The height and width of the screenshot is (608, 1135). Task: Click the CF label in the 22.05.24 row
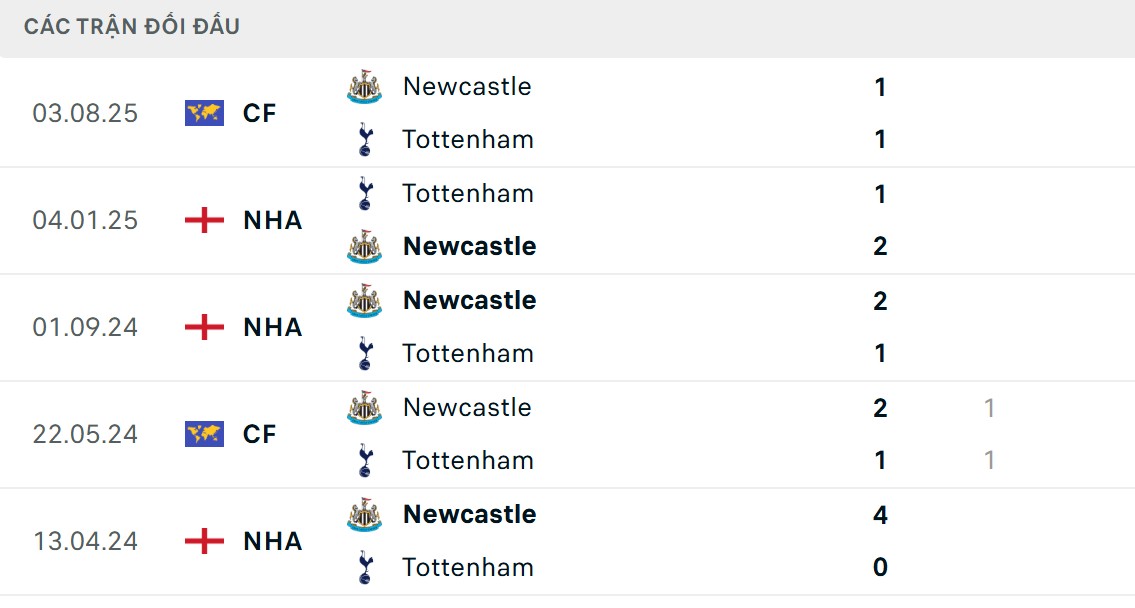(259, 434)
